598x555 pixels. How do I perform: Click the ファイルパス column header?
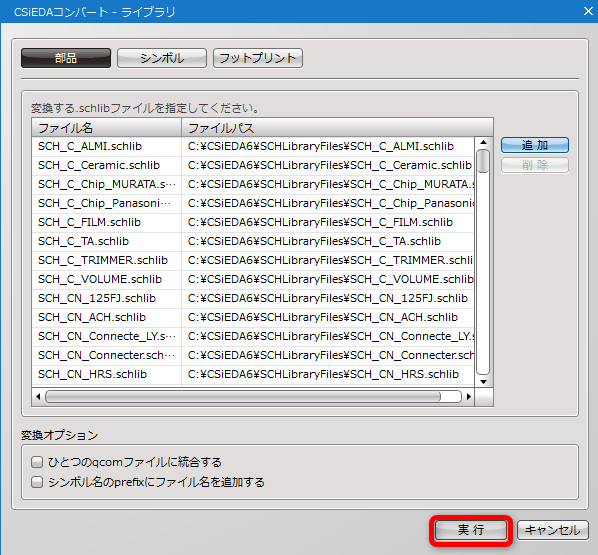(338, 128)
